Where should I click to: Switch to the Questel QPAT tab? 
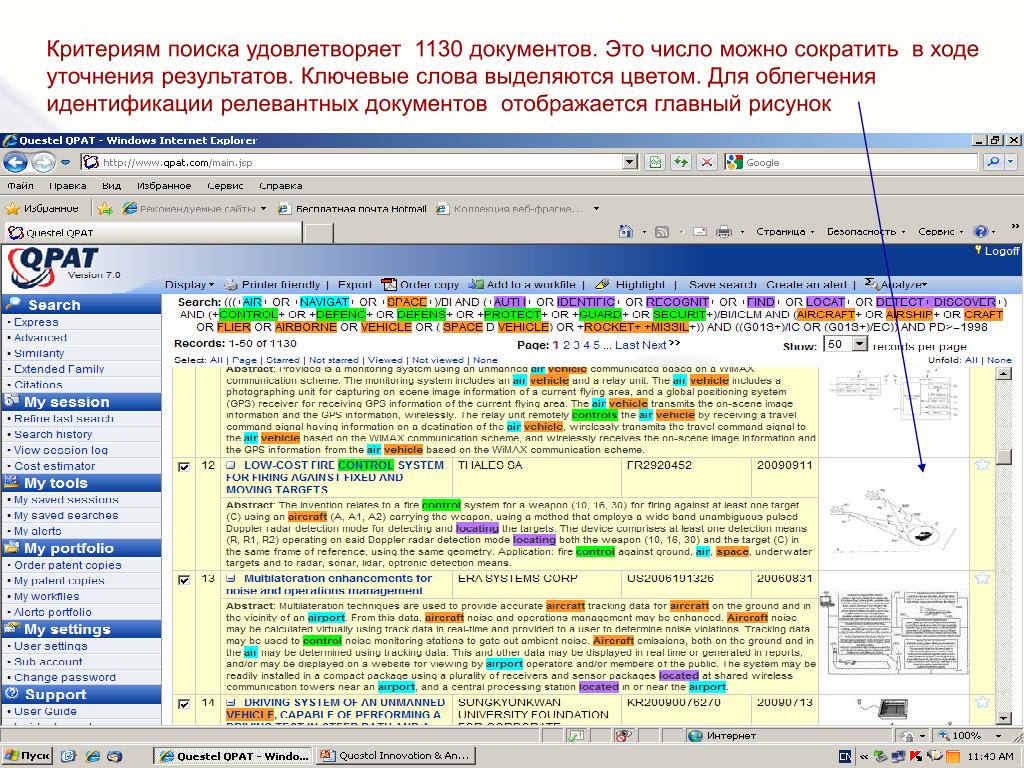click(x=153, y=232)
